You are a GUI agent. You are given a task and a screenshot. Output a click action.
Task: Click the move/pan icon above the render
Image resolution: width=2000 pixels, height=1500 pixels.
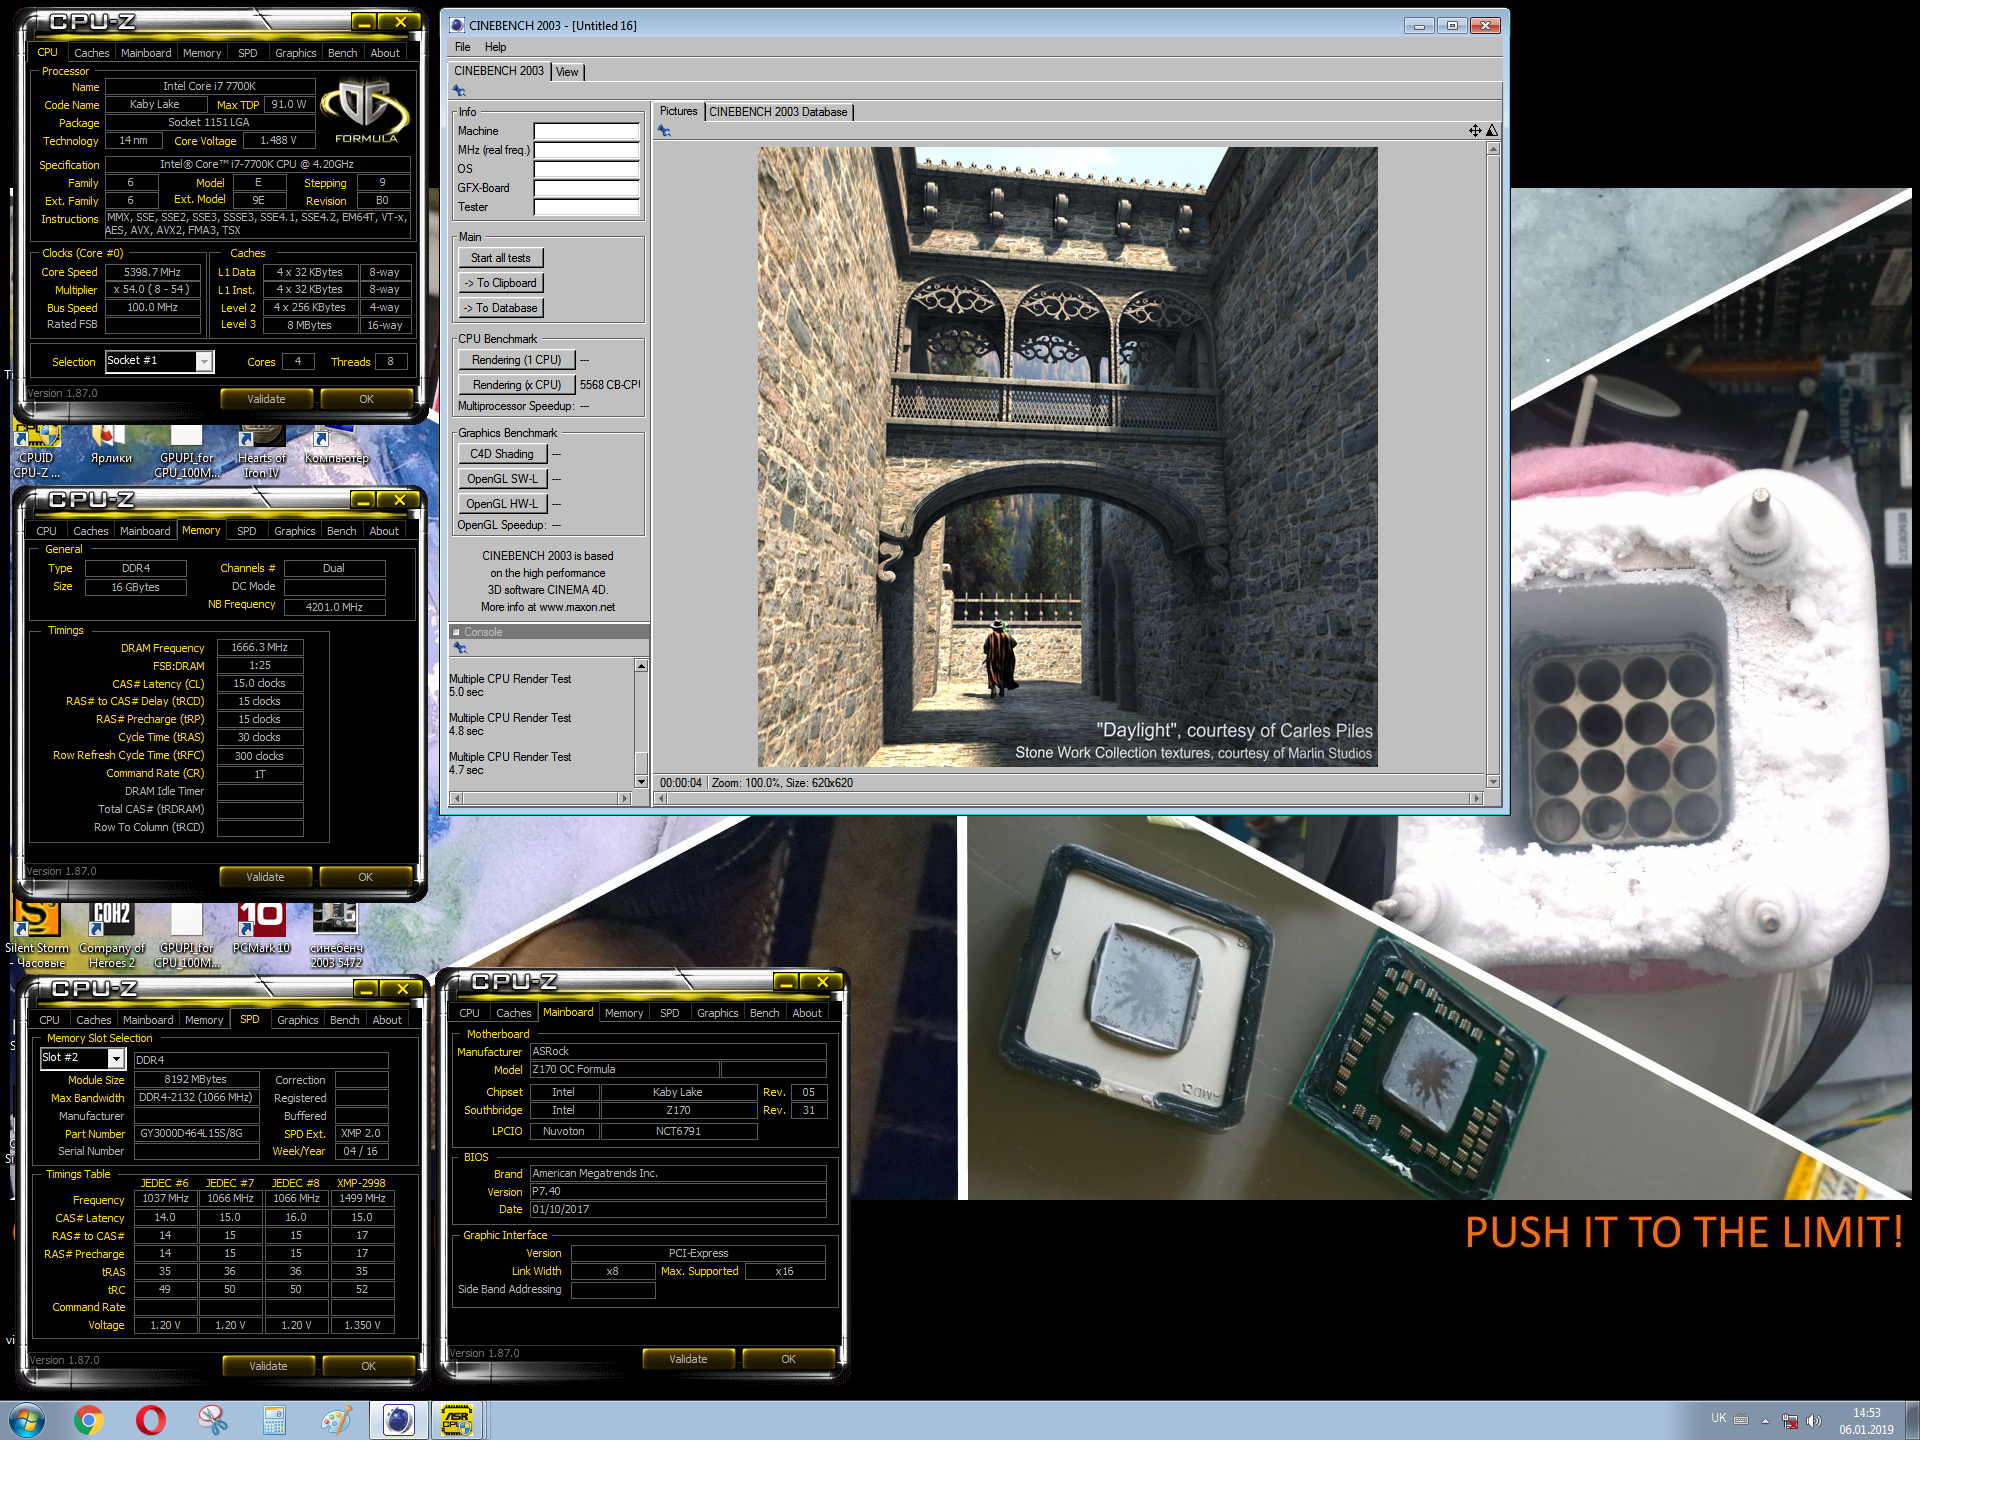[1475, 131]
